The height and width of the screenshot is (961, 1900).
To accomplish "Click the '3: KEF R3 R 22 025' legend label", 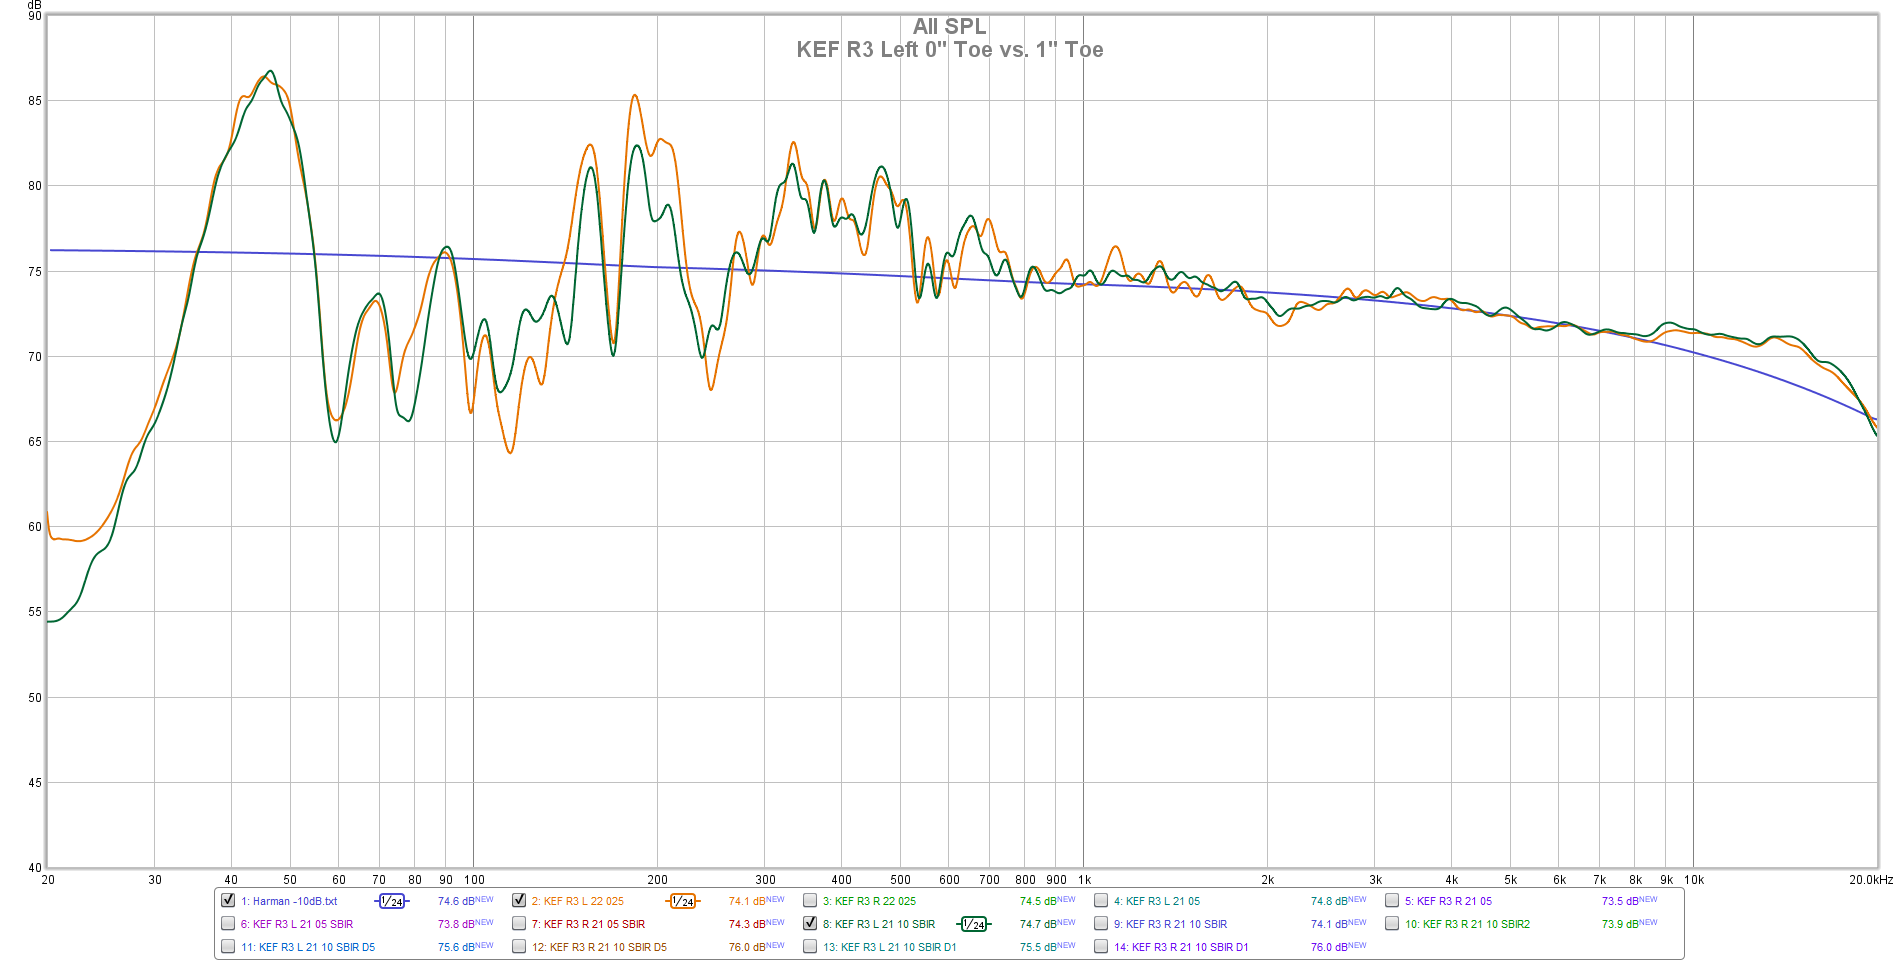I will (869, 901).
